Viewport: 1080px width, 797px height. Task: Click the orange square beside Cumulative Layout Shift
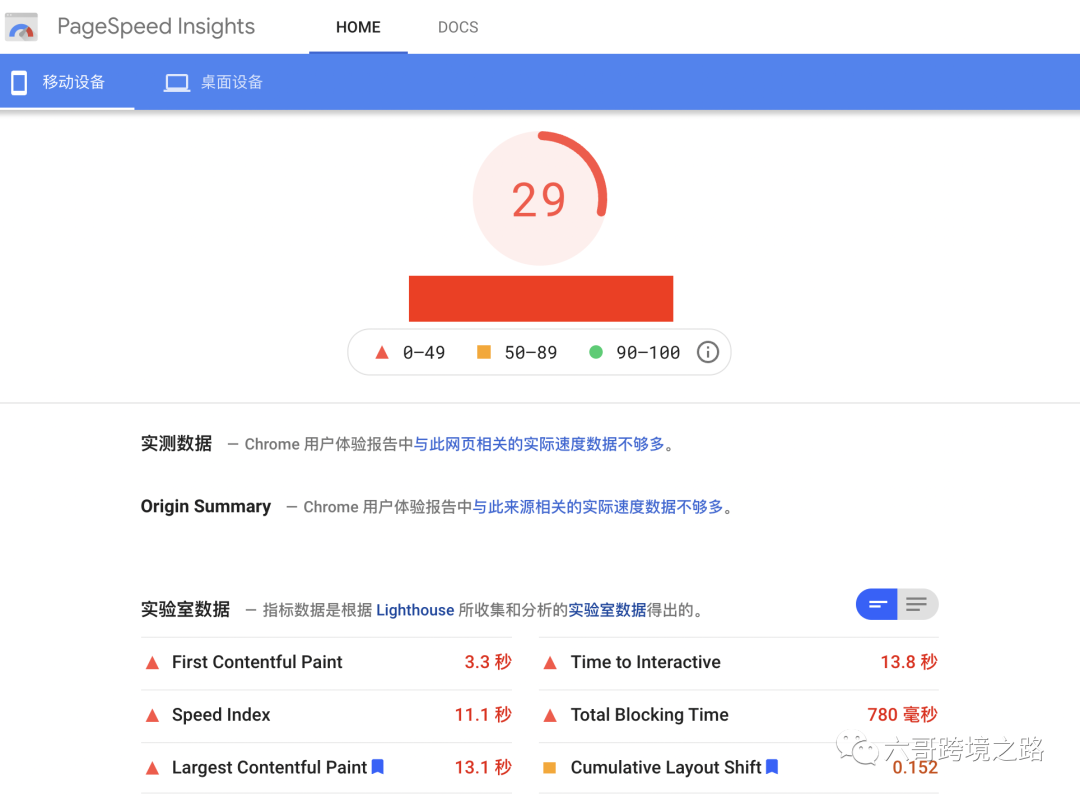(549, 767)
